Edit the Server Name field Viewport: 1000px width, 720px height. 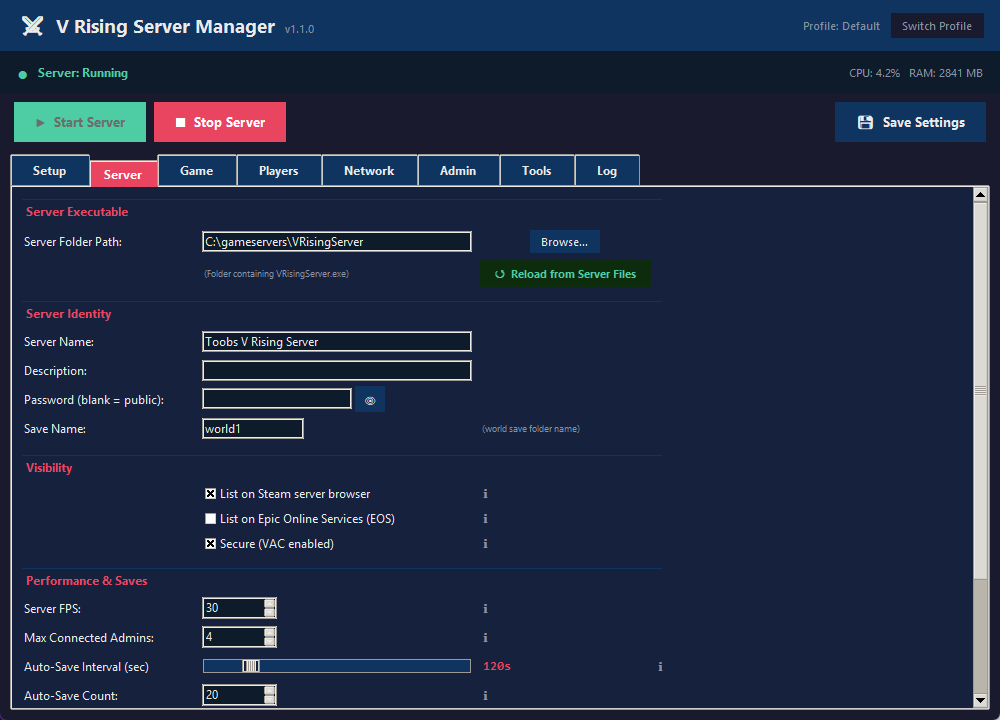point(337,342)
